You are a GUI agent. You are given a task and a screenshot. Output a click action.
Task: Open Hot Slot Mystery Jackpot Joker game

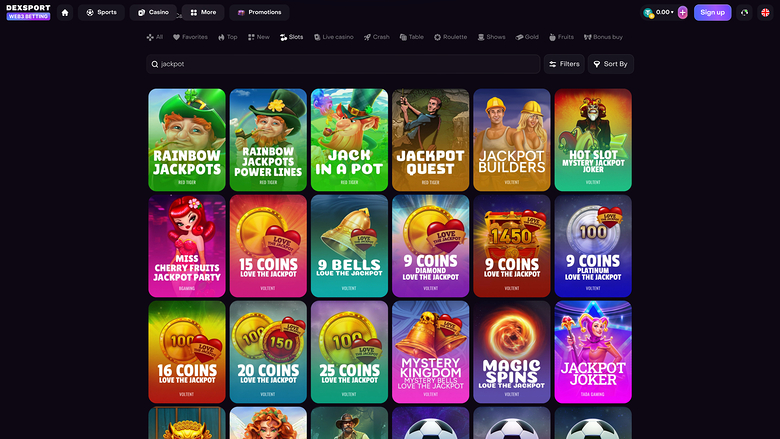point(593,140)
